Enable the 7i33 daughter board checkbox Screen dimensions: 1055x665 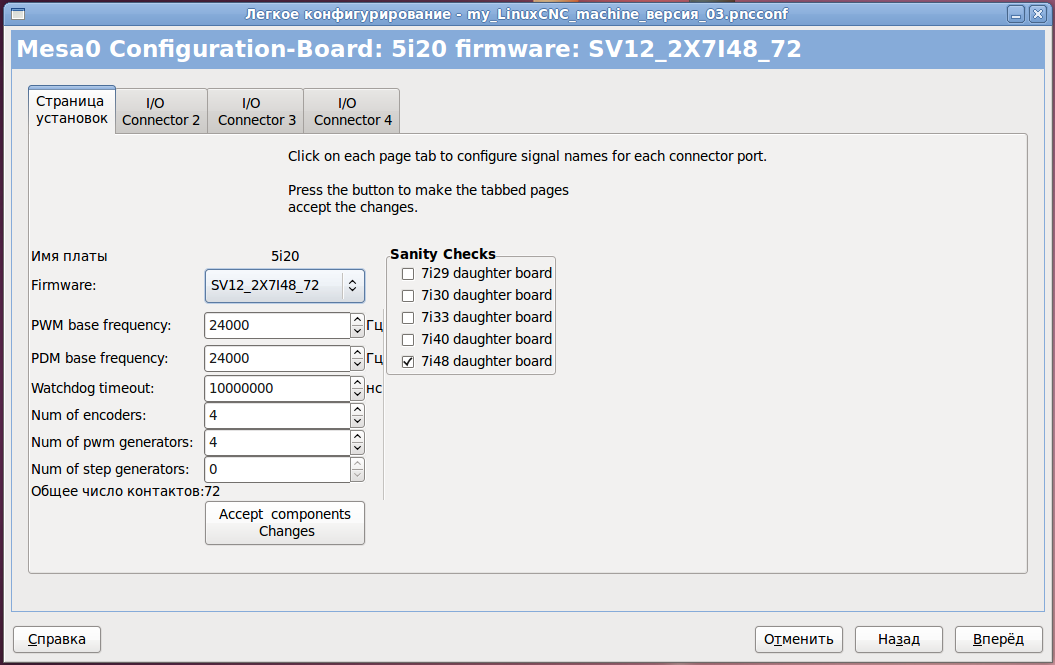408,318
